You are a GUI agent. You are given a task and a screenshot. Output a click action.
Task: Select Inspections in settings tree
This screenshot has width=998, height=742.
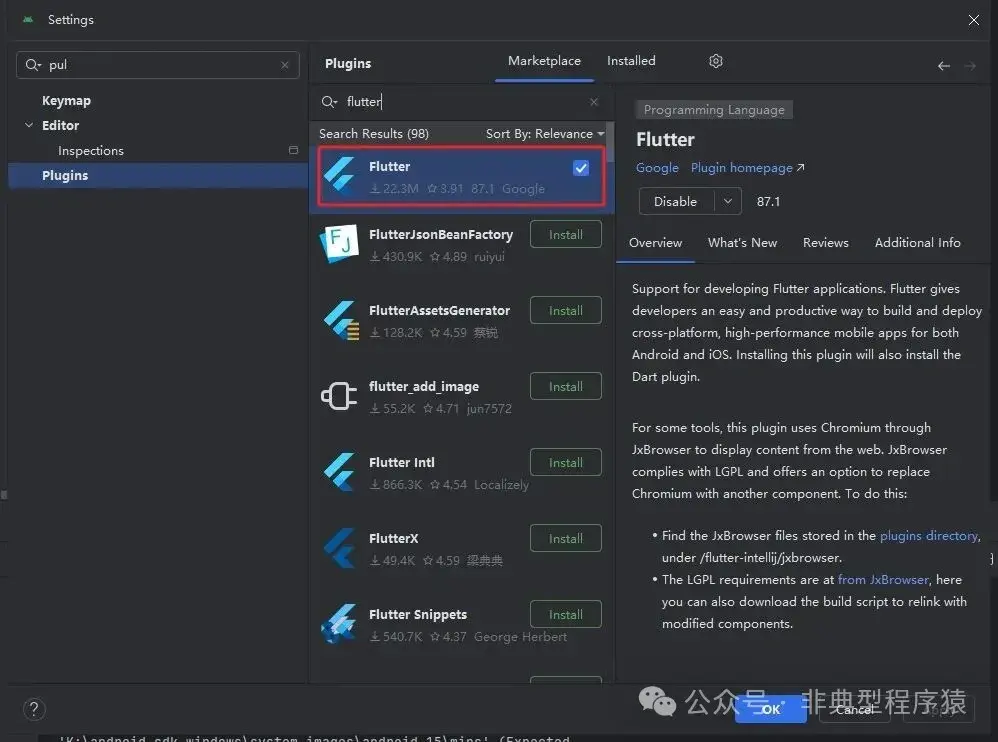click(x=90, y=151)
